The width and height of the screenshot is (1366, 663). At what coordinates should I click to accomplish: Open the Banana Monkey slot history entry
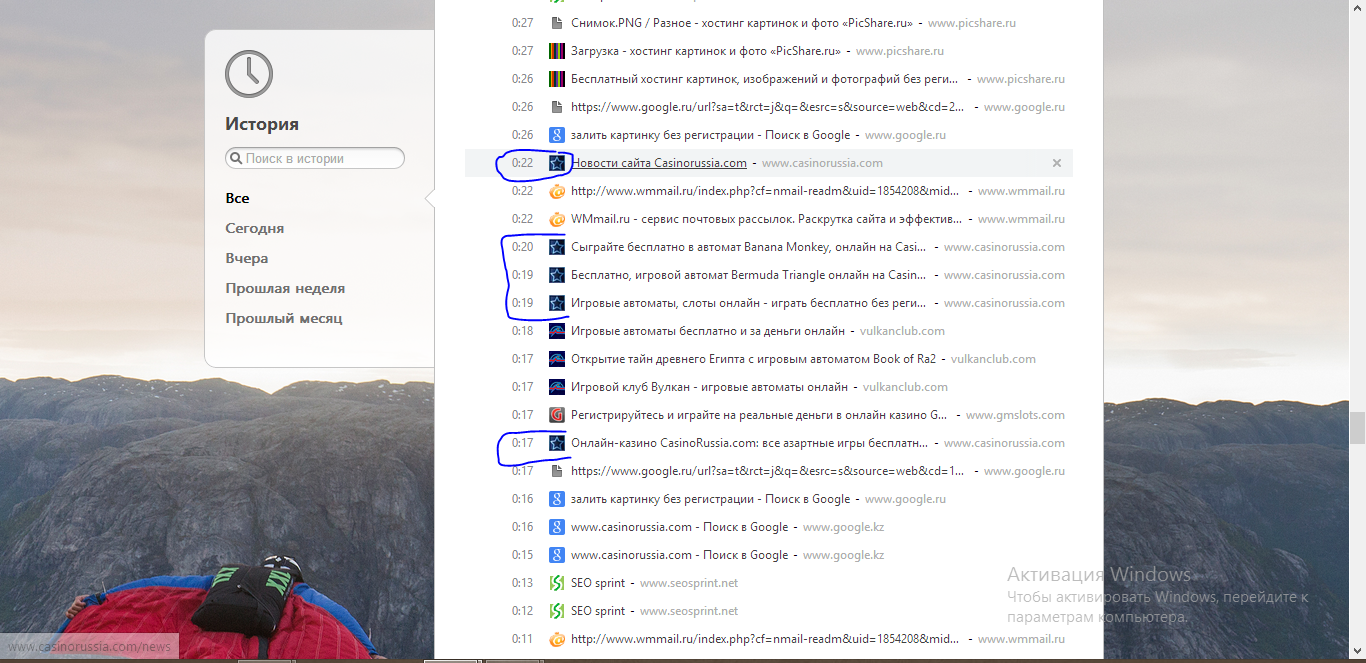(x=748, y=247)
